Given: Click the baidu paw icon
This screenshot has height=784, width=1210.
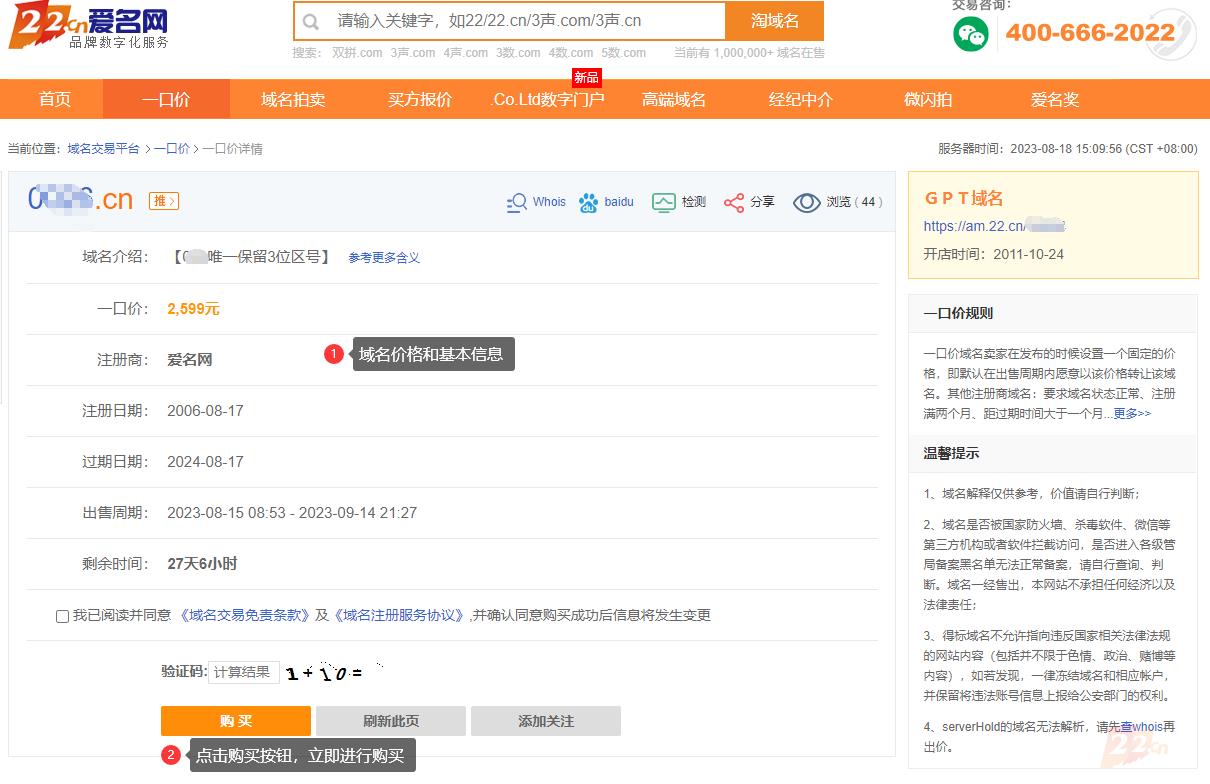Looking at the screenshot, I should pyautogui.click(x=589, y=202).
